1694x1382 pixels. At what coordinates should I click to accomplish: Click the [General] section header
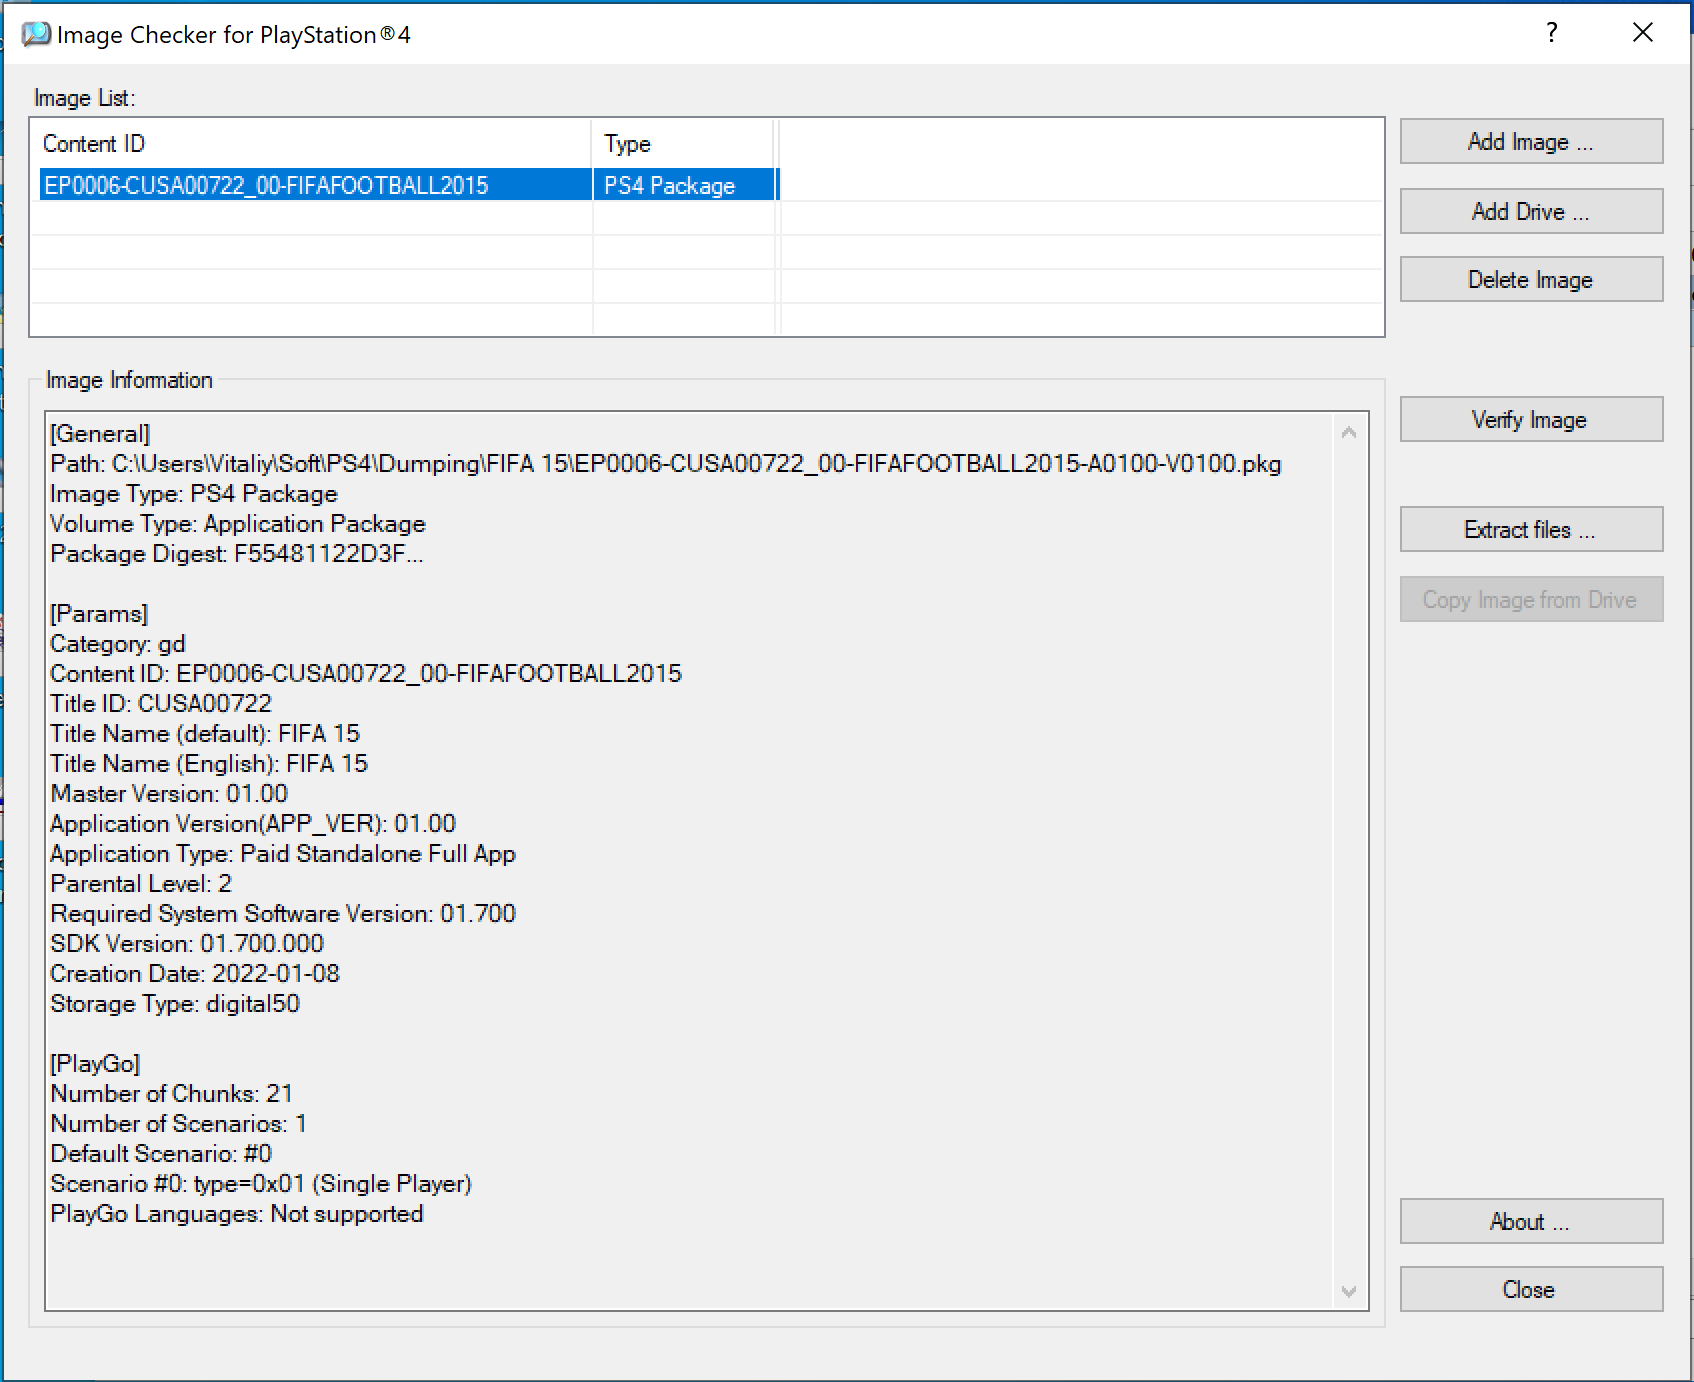pos(100,434)
